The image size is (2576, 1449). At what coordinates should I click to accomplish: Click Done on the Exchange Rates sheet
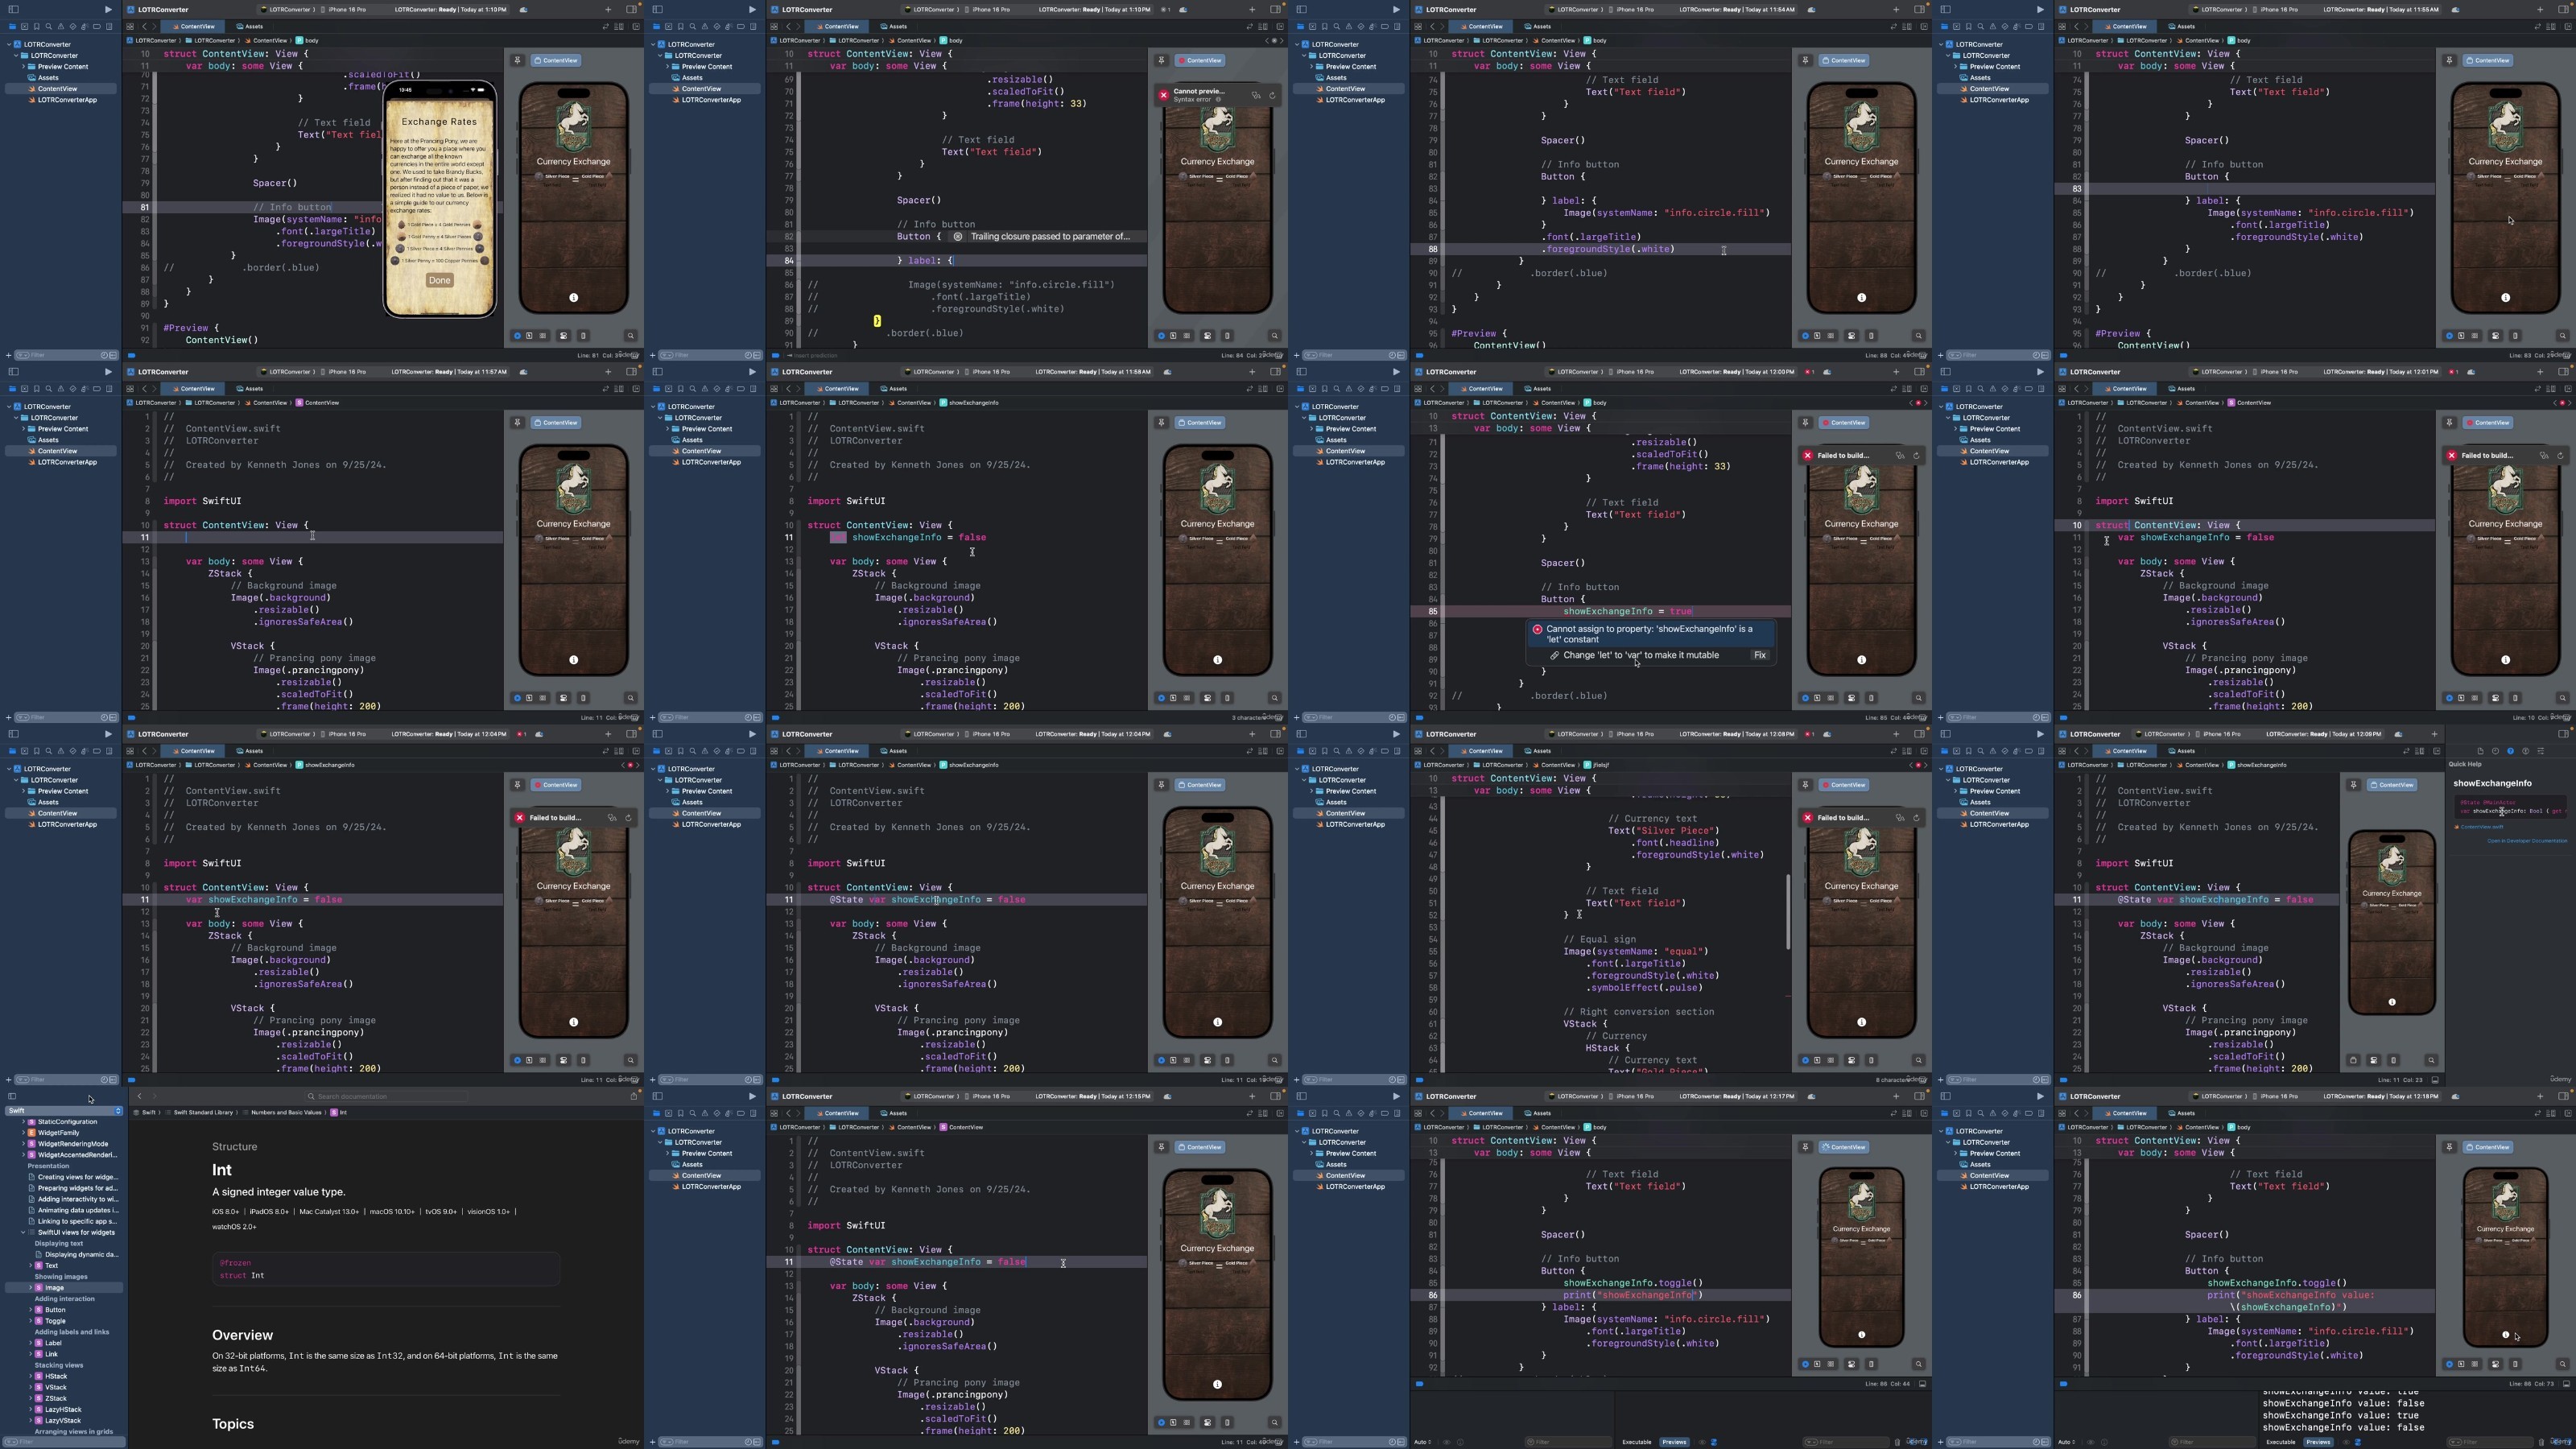pyautogui.click(x=439, y=281)
